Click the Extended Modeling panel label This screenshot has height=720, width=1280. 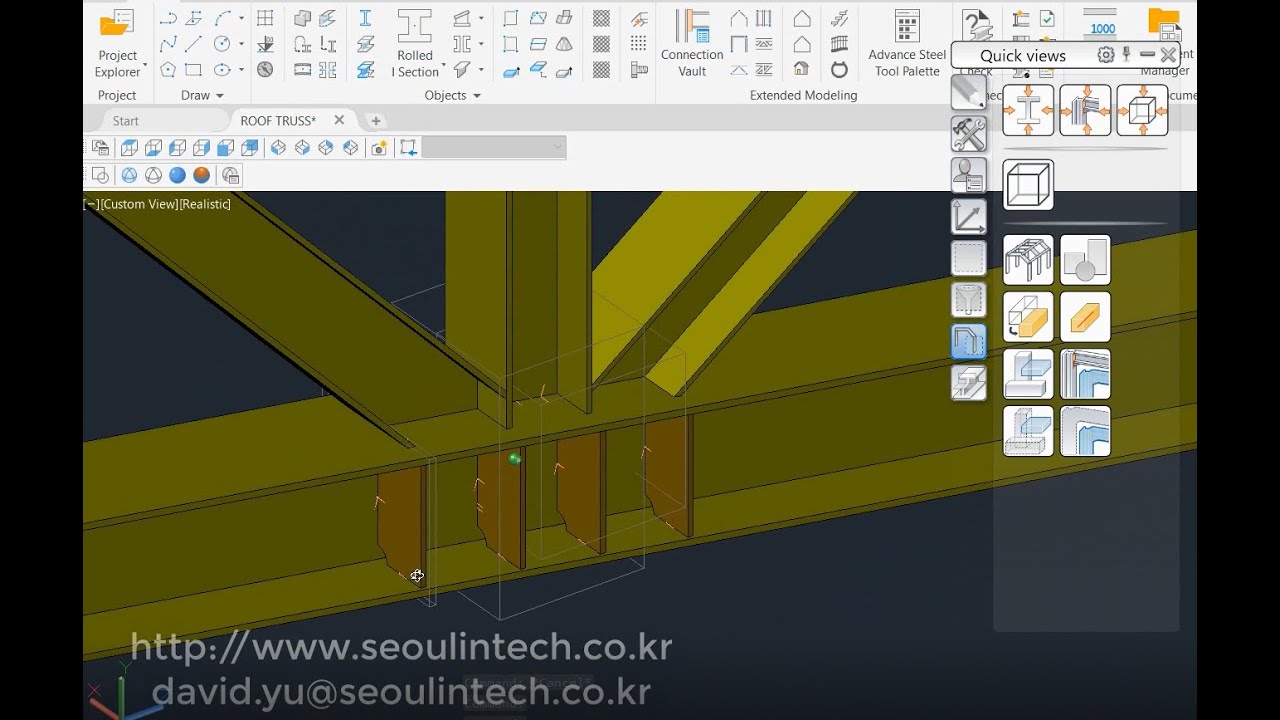(804, 95)
